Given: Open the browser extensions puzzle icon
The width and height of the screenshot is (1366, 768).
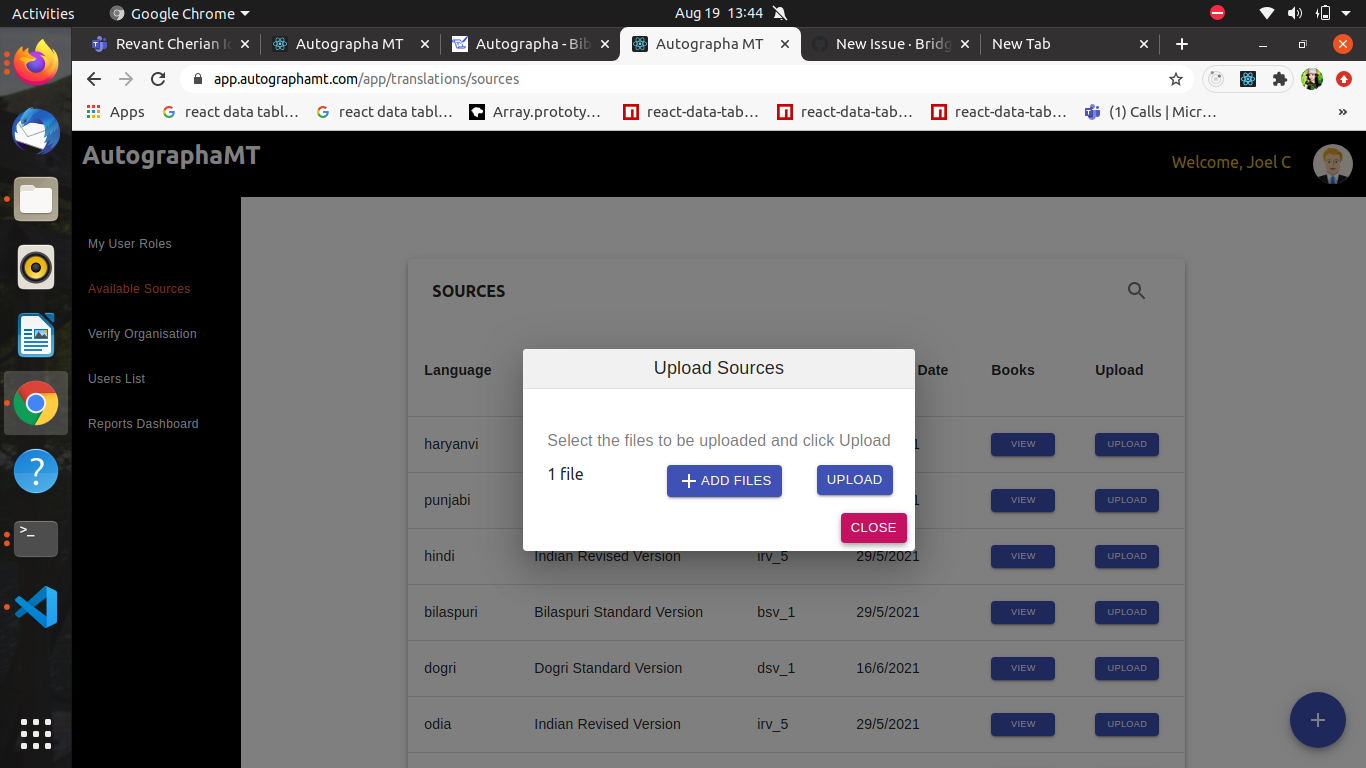Looking at the screenshot, I should (1280, 79).
